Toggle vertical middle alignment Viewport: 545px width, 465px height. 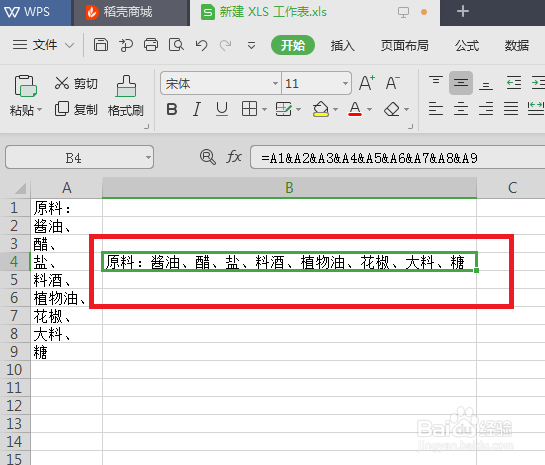461,83
